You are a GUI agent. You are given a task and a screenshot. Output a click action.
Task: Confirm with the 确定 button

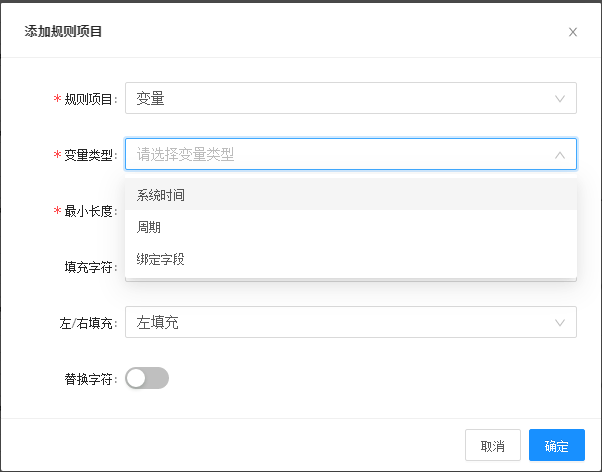557,446
